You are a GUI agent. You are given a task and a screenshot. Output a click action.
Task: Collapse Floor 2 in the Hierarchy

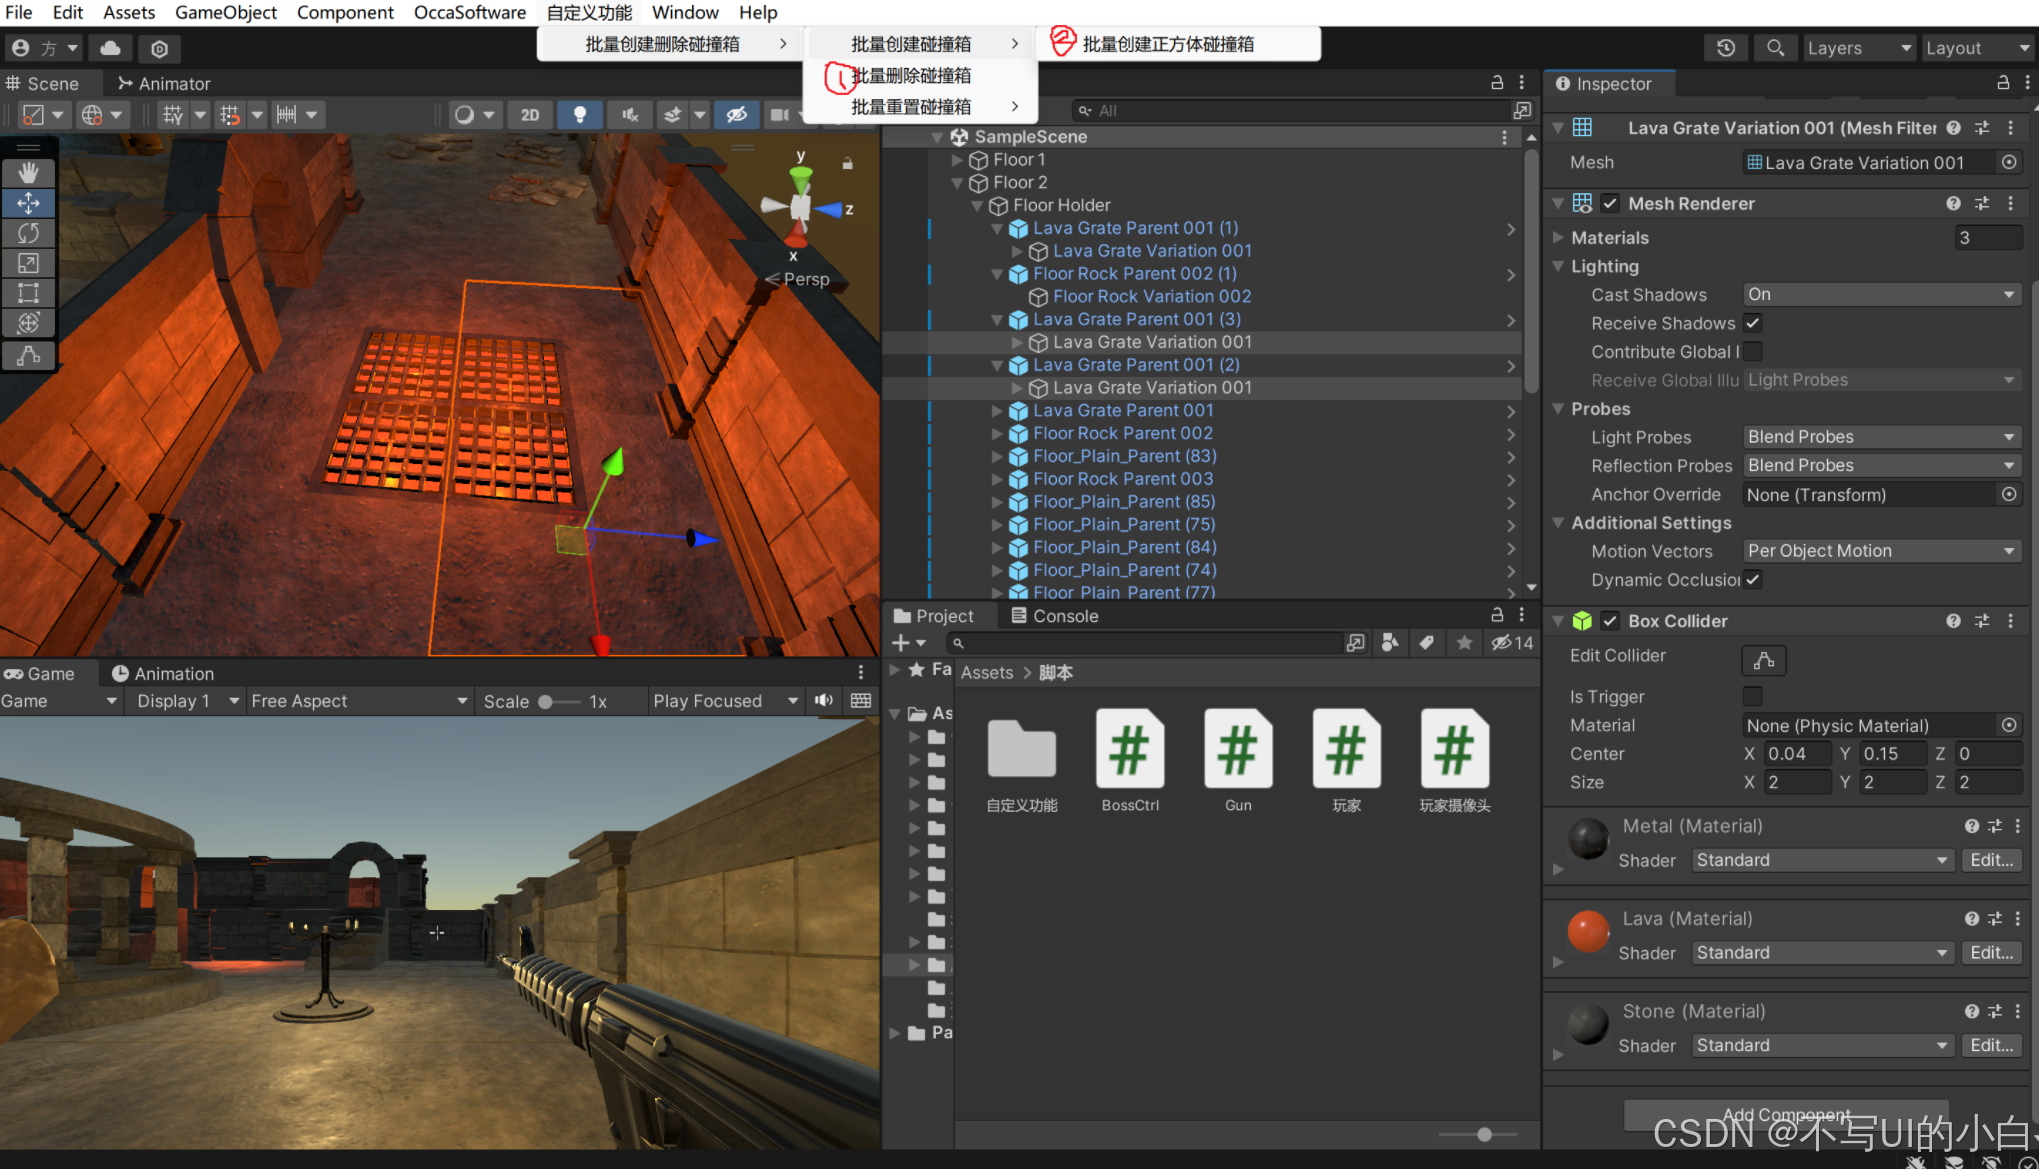[x=957, y=182]
